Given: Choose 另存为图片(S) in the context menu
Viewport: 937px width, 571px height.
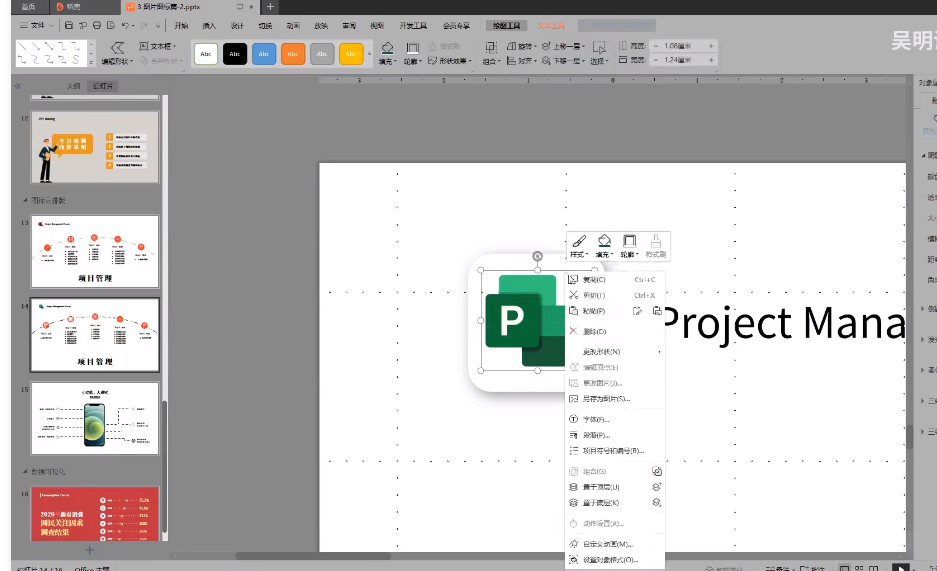Looking at the screenshot, I should click(x=615, y=398).
